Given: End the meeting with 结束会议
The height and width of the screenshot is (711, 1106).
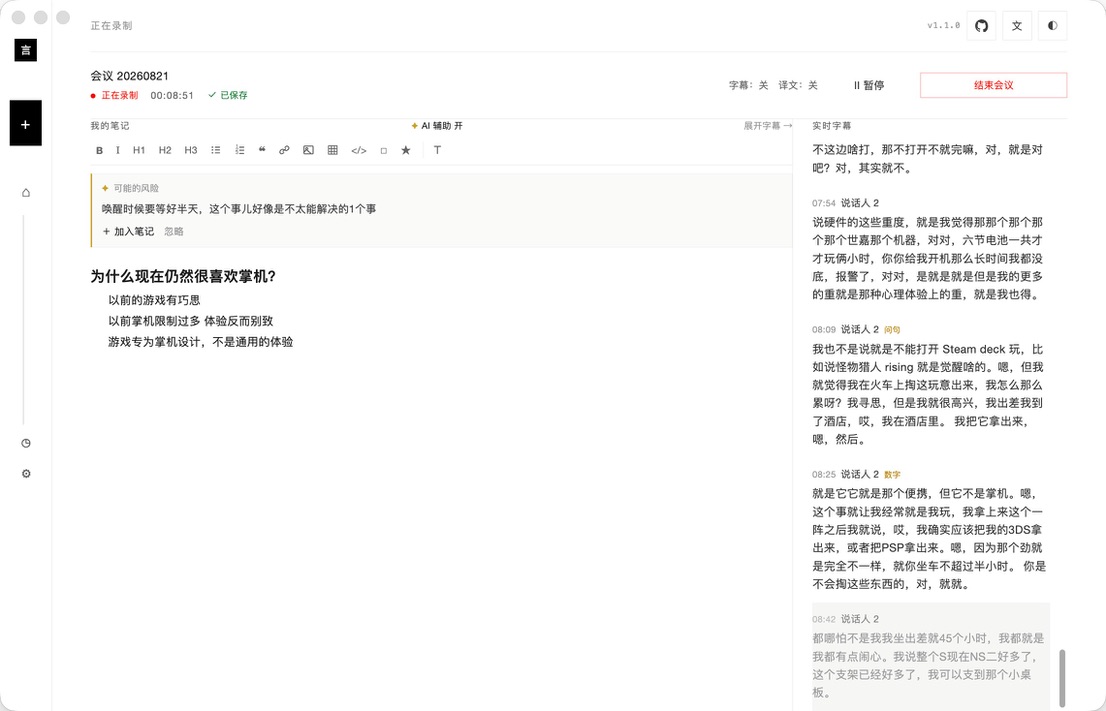Looking at the screenshot, I should point(993,85).
